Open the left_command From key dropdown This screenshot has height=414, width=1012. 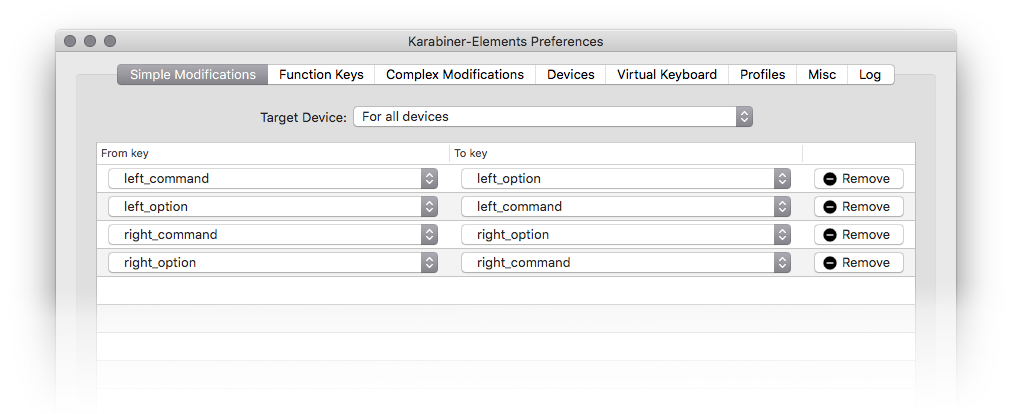pyautogui.click(x=273, y=179)
